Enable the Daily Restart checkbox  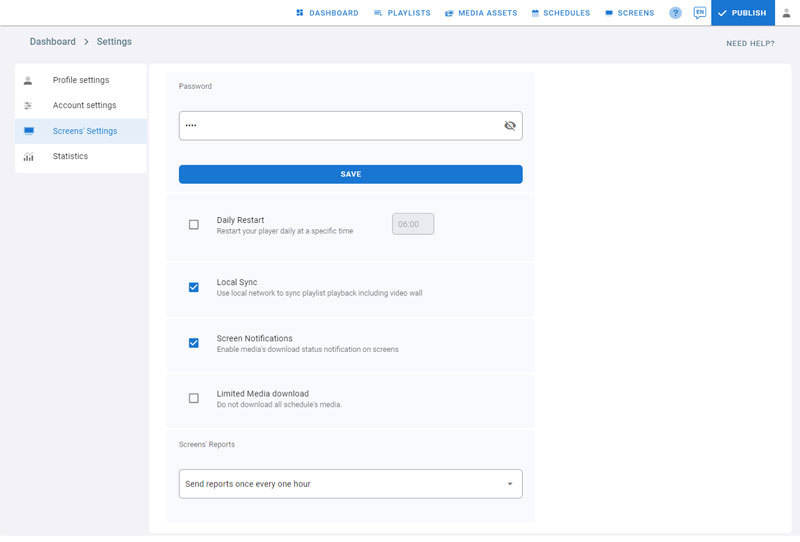click(x=194, y=225)
